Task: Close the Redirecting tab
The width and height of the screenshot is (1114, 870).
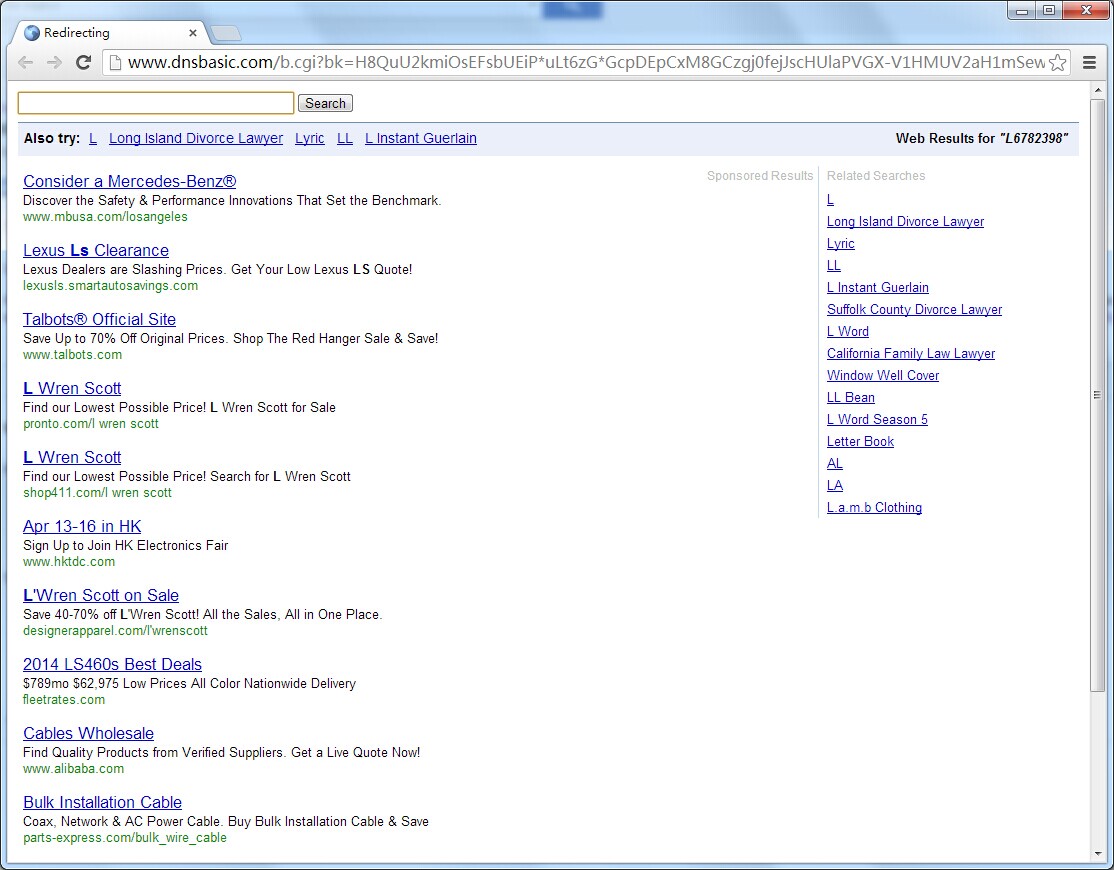Action: point(193,33)
